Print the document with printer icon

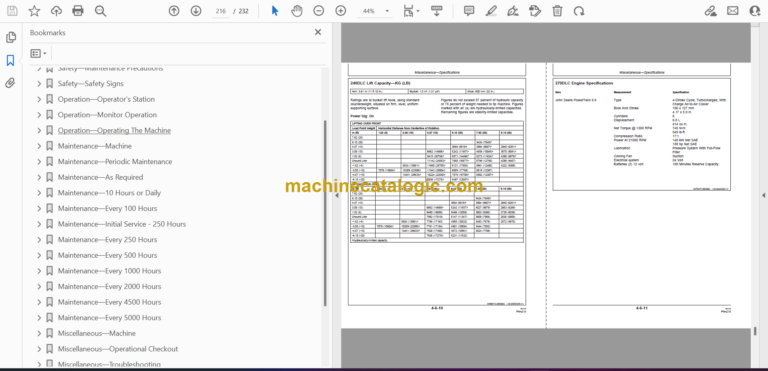pos(78,11)
